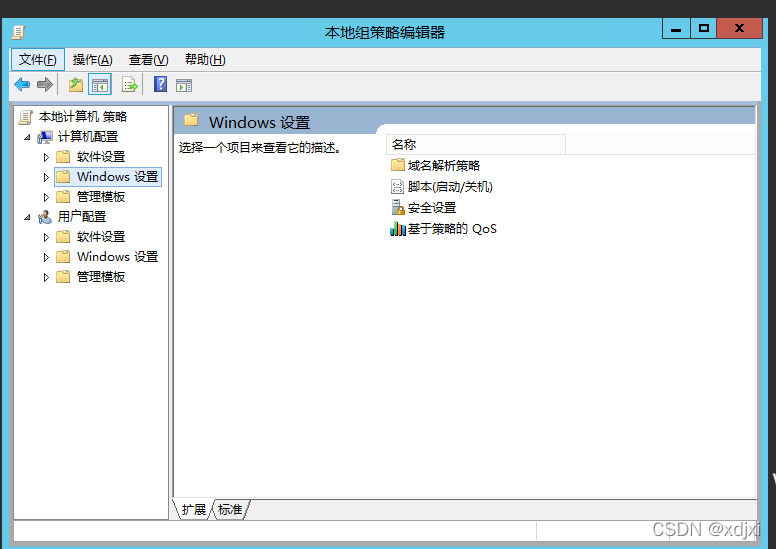Click the scroll icon in title bar

pos(18,33)
